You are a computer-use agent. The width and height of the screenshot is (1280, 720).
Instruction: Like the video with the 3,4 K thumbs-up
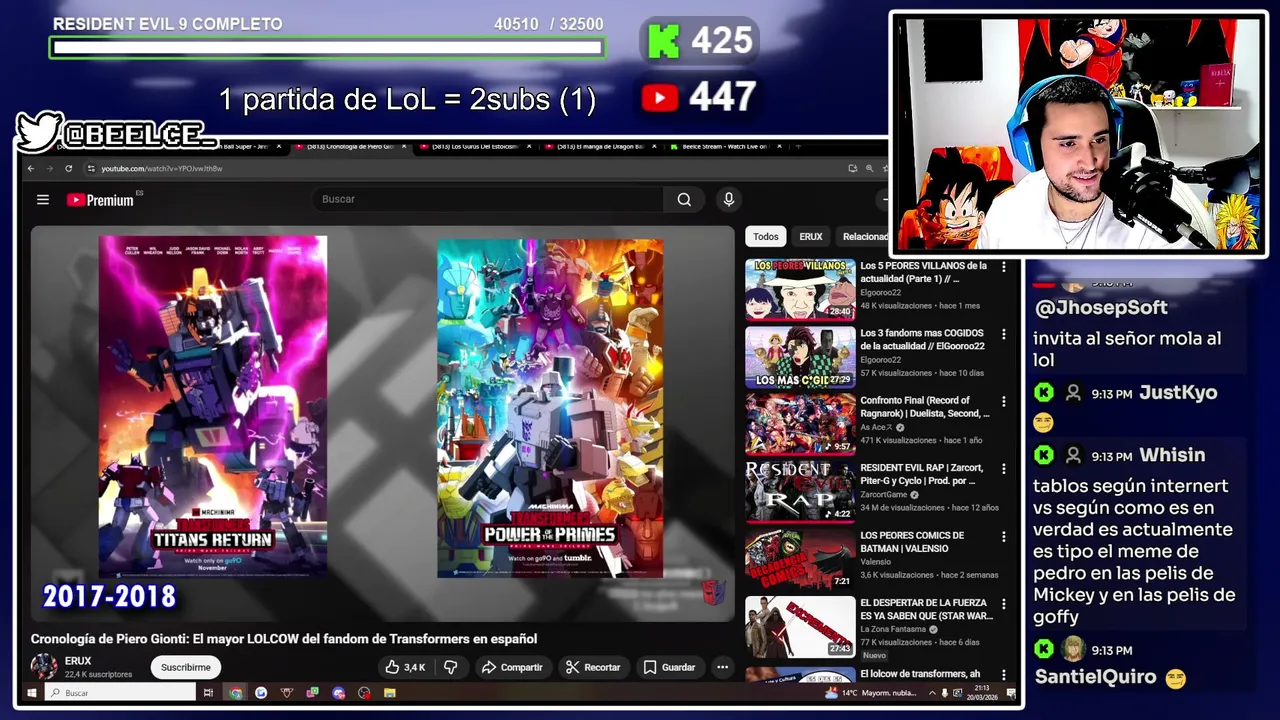(405, 667)
